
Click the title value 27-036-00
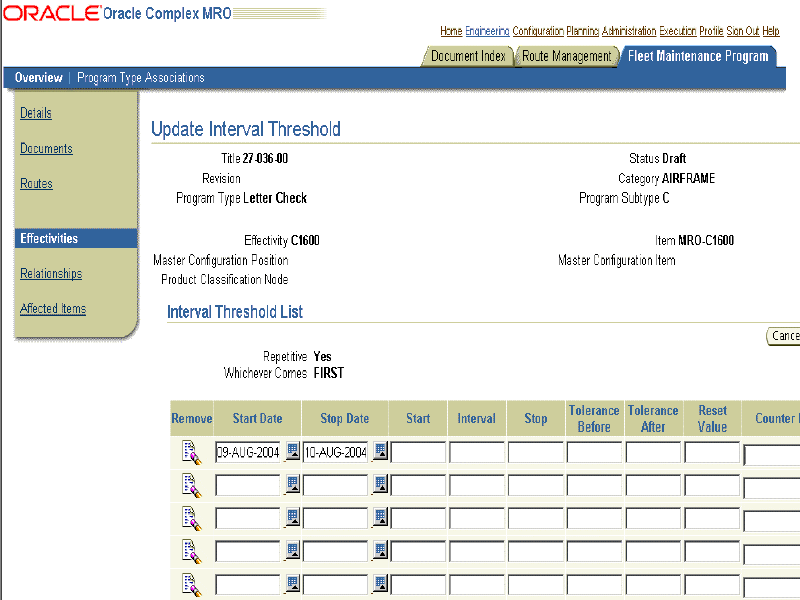(x=265, y=159)
